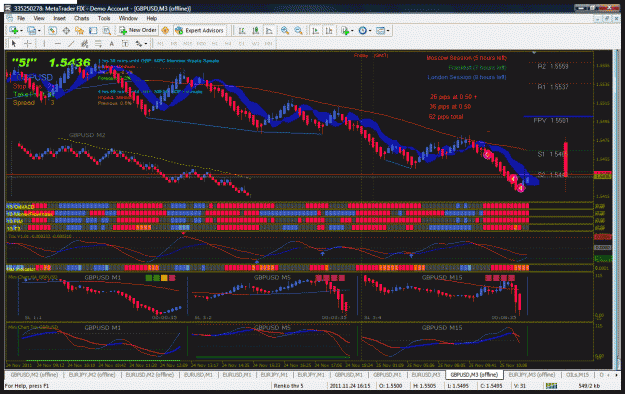Image resolution: width=625 pixels, height=394 pixels.
Task: Toggle the Bar Chart display mode
Action: click(242, 30)
